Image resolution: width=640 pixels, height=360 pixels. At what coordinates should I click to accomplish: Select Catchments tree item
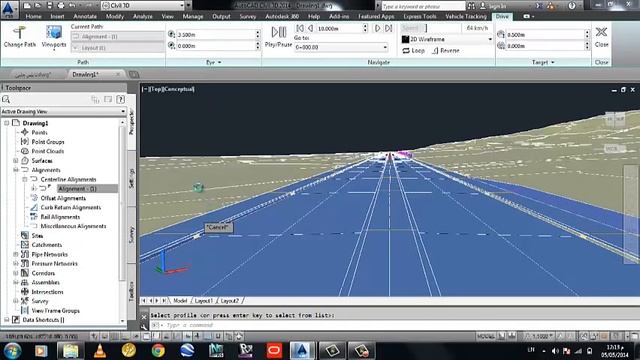(47, 245)
